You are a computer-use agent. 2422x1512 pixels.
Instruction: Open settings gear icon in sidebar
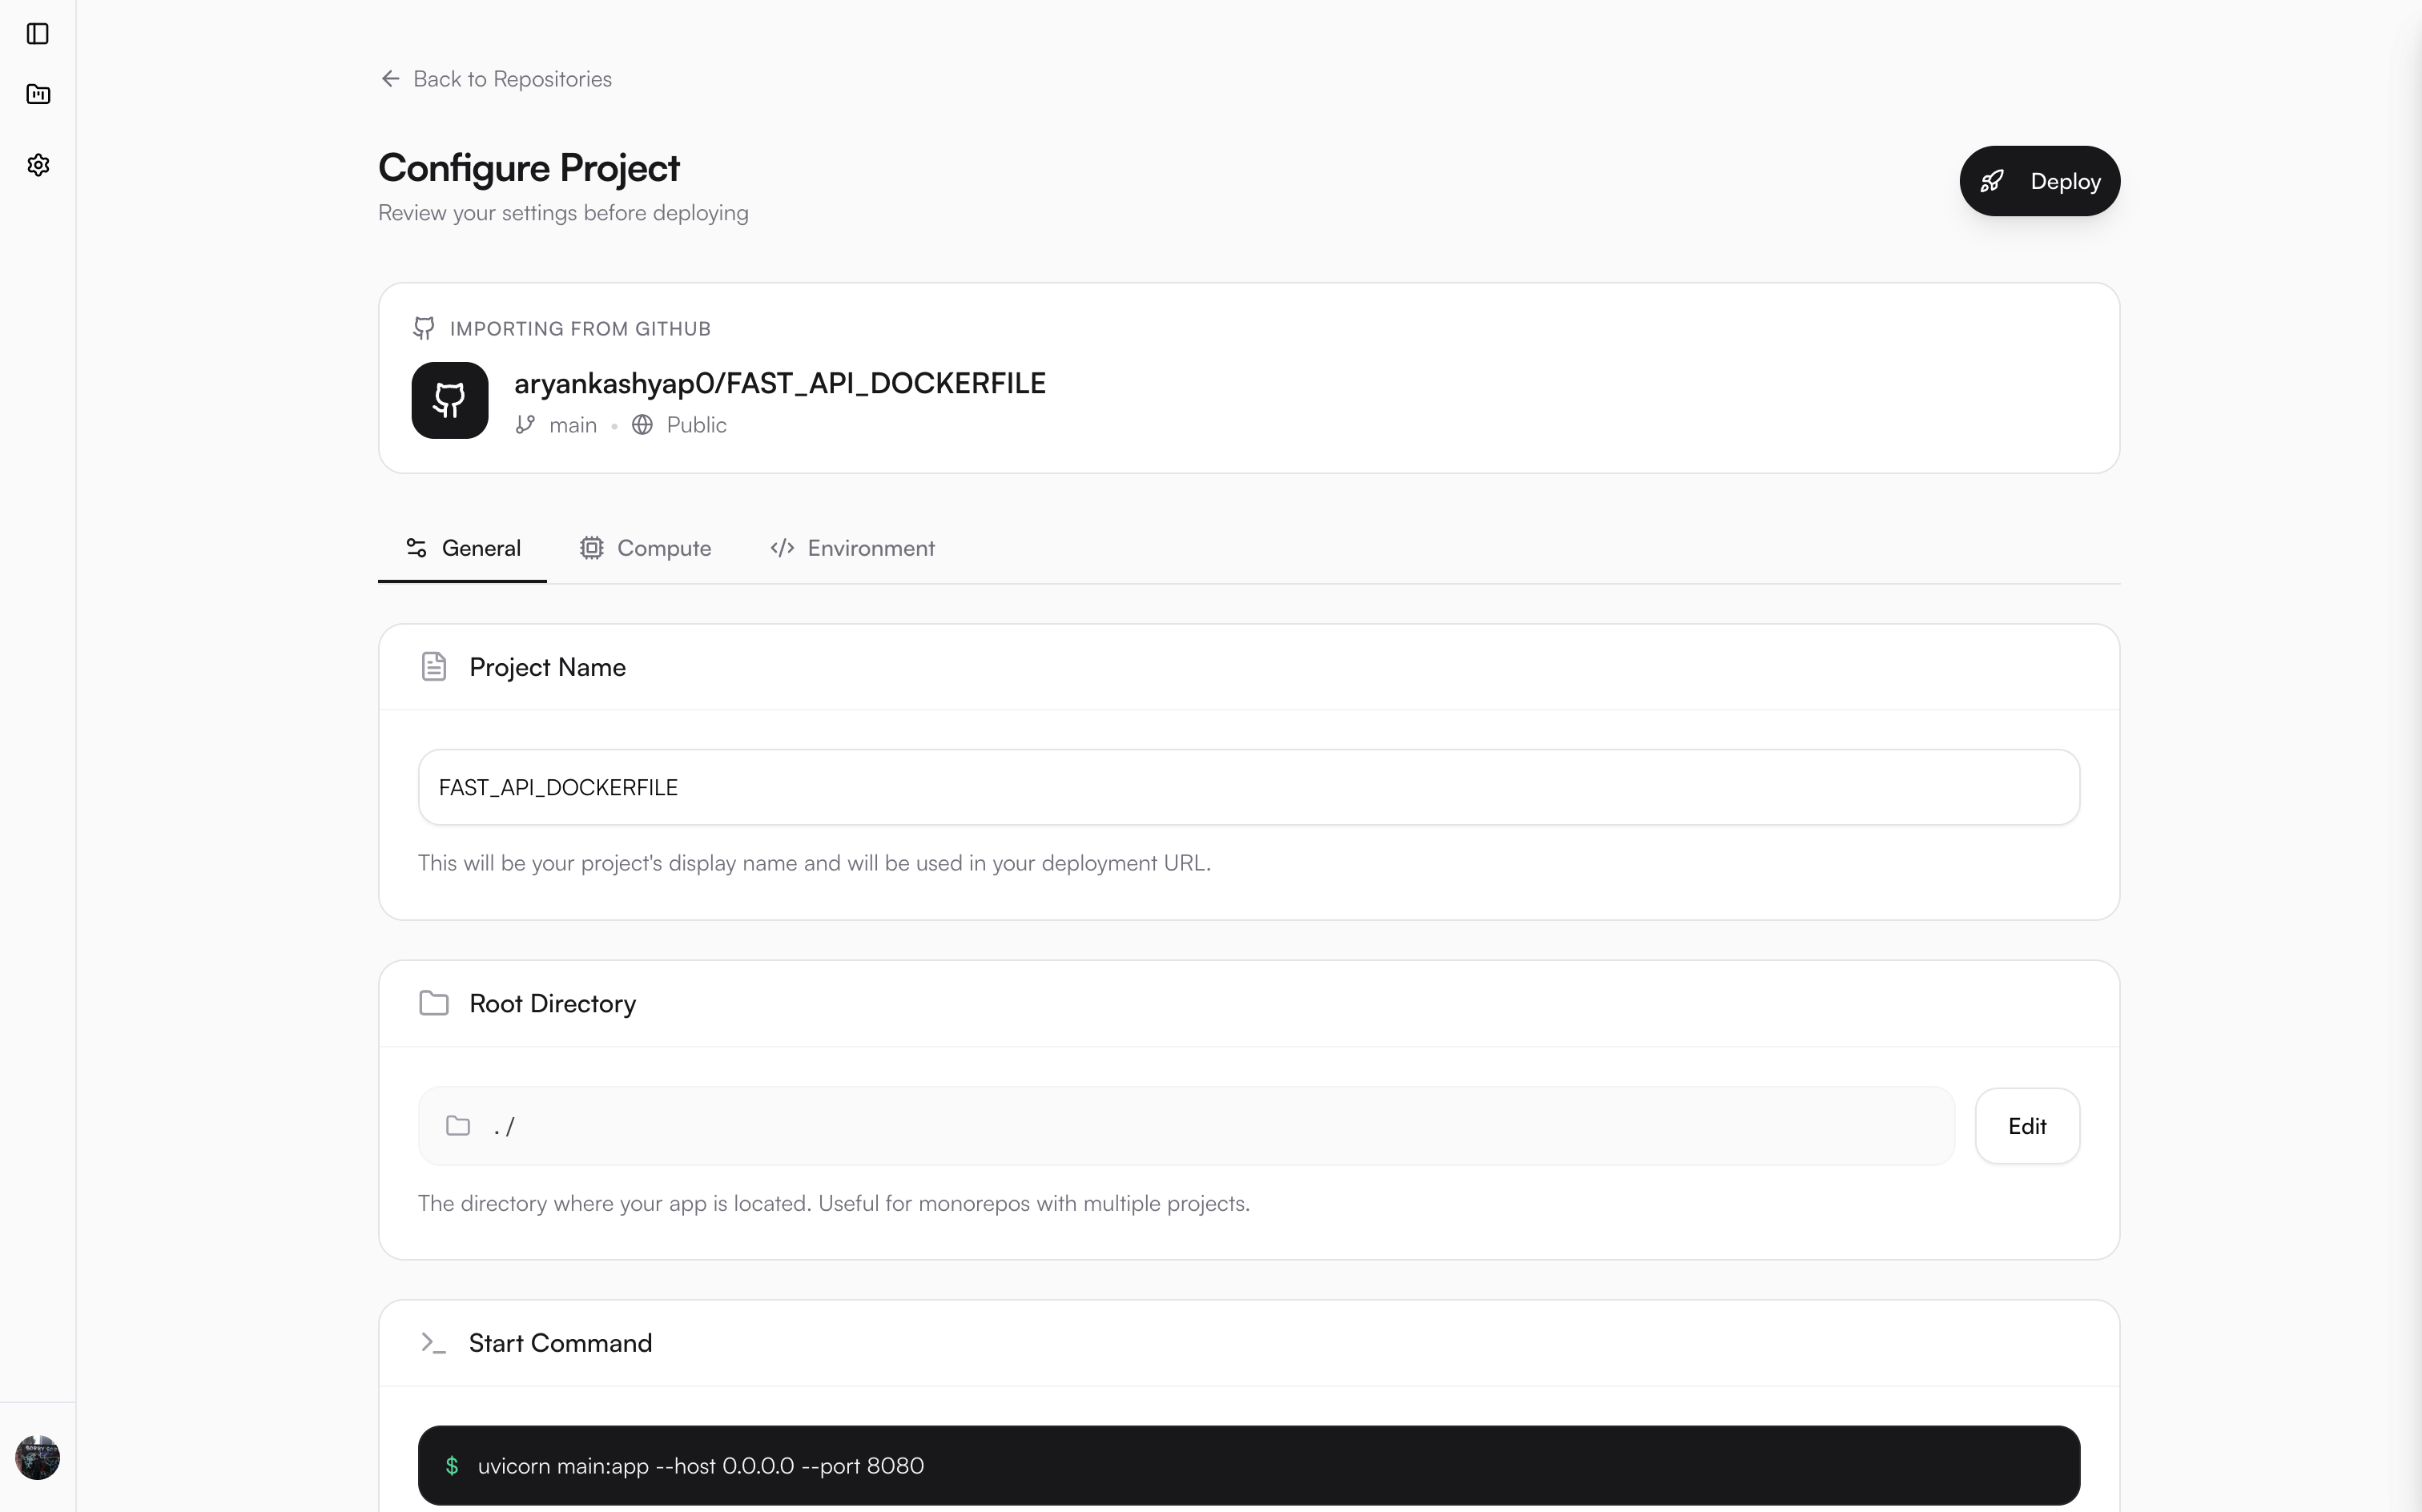[38, 165]
